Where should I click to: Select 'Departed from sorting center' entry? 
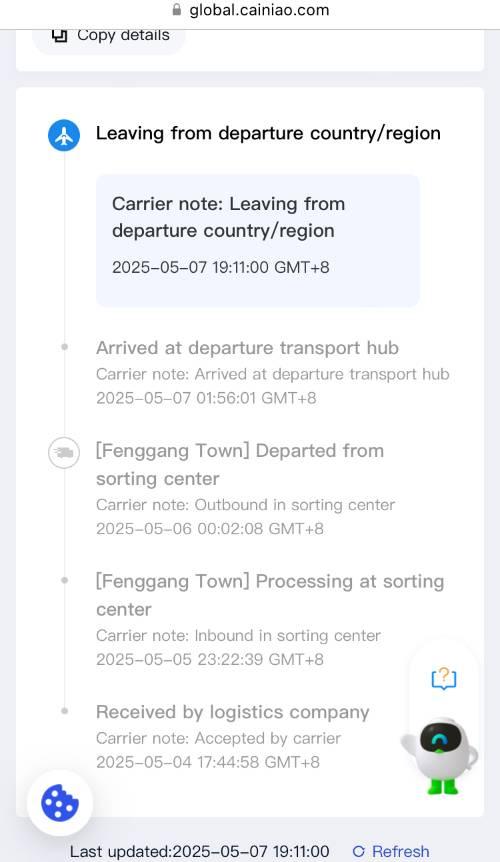point(246,489)
